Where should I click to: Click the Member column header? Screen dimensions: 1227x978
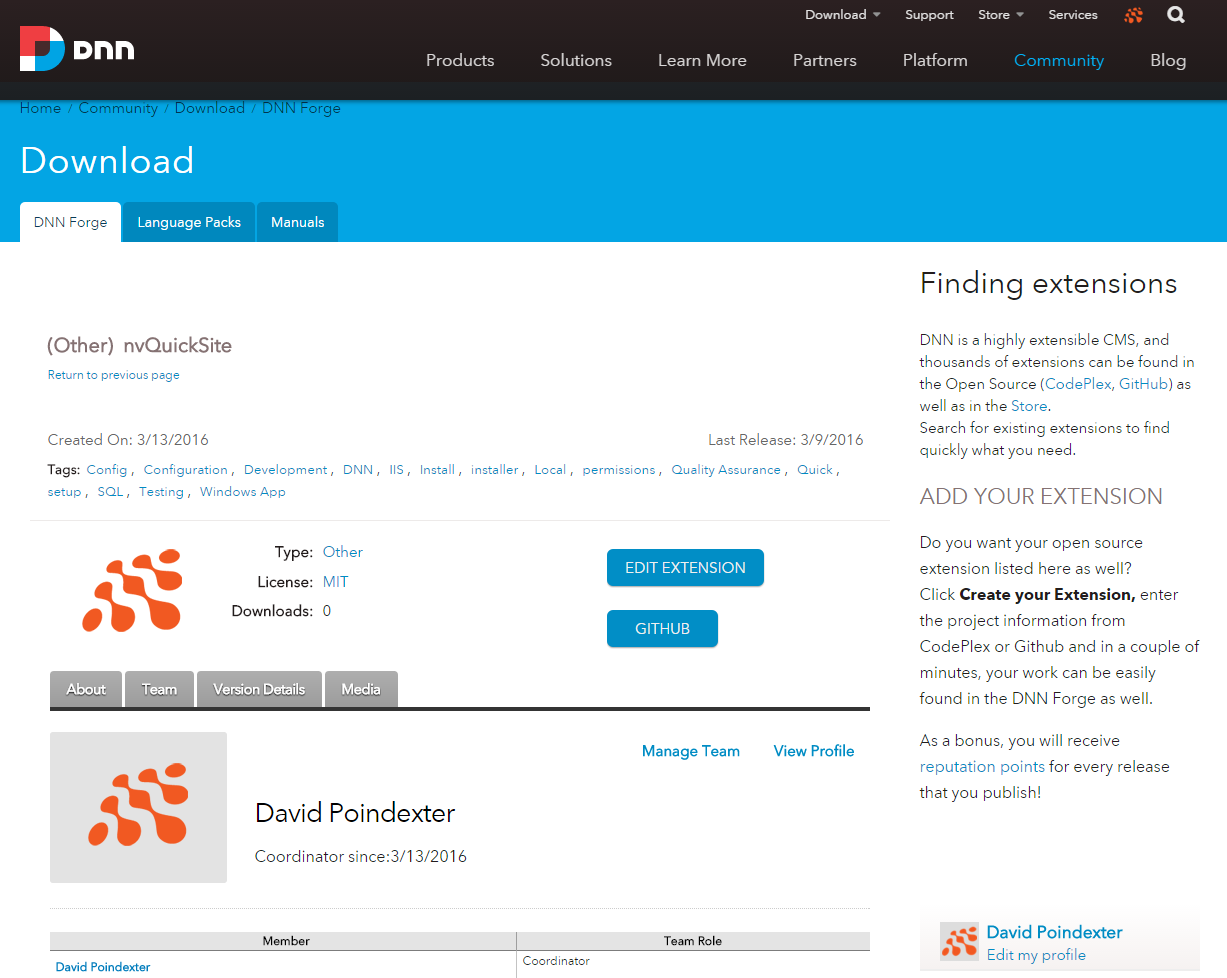(x=285, y=941)
